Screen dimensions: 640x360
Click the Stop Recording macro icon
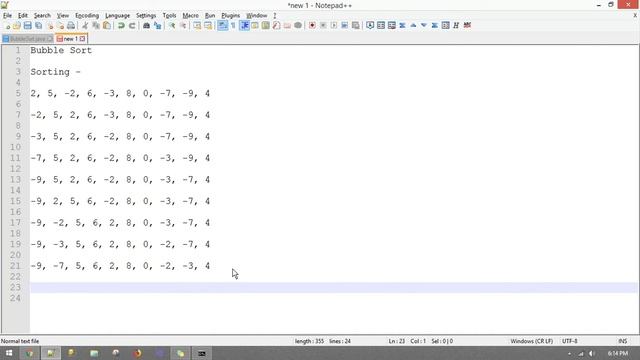pos(323,26)
